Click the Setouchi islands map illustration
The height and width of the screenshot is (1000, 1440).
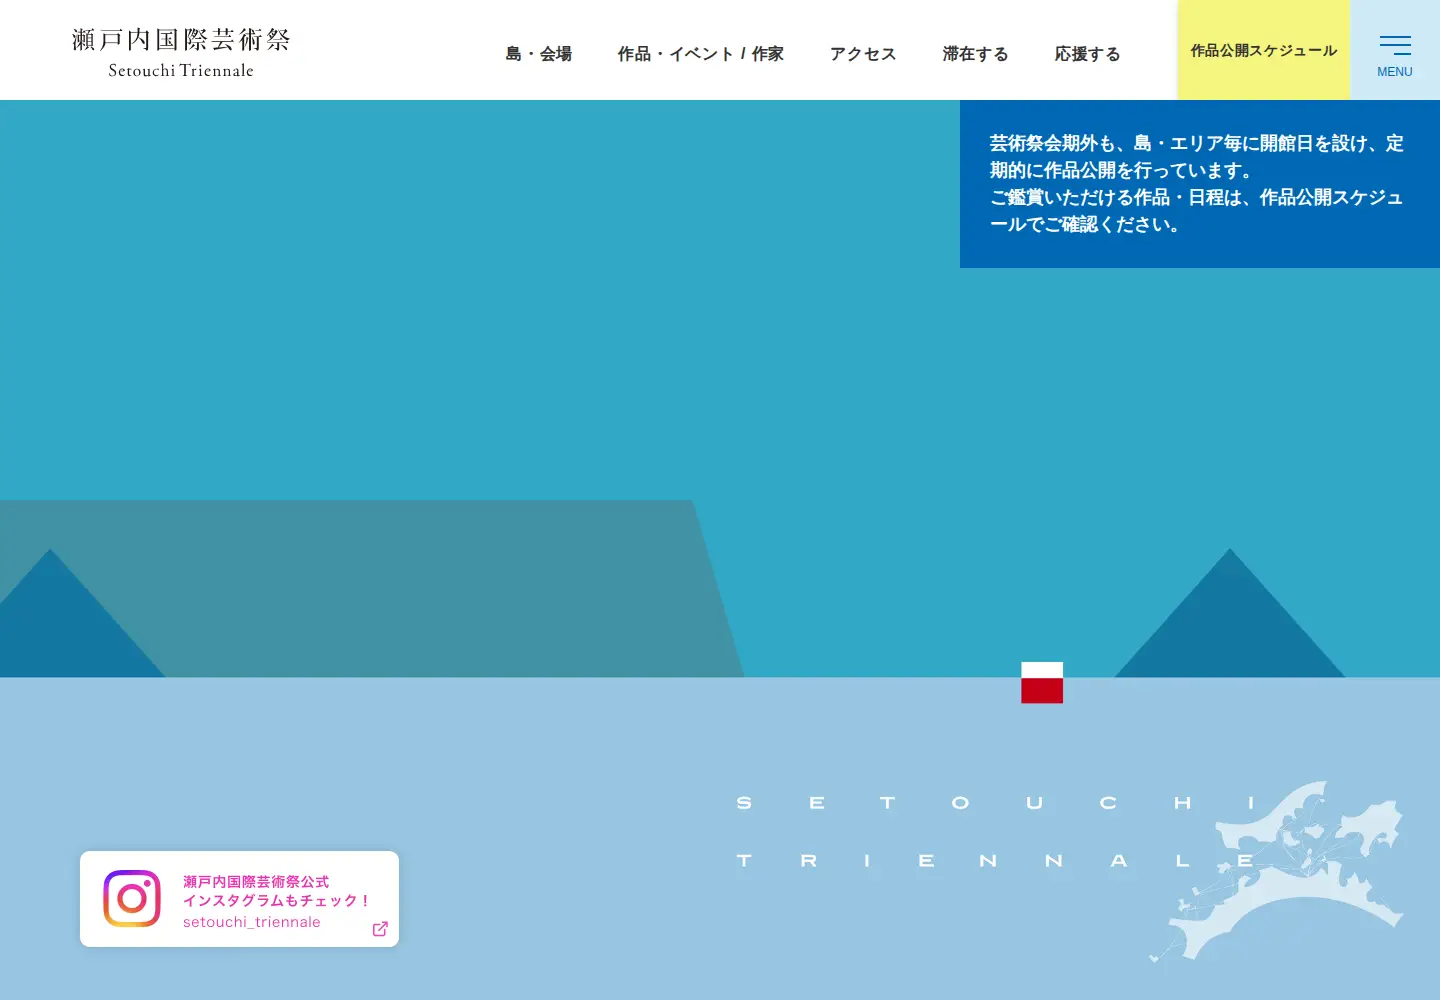[1278, 872]
